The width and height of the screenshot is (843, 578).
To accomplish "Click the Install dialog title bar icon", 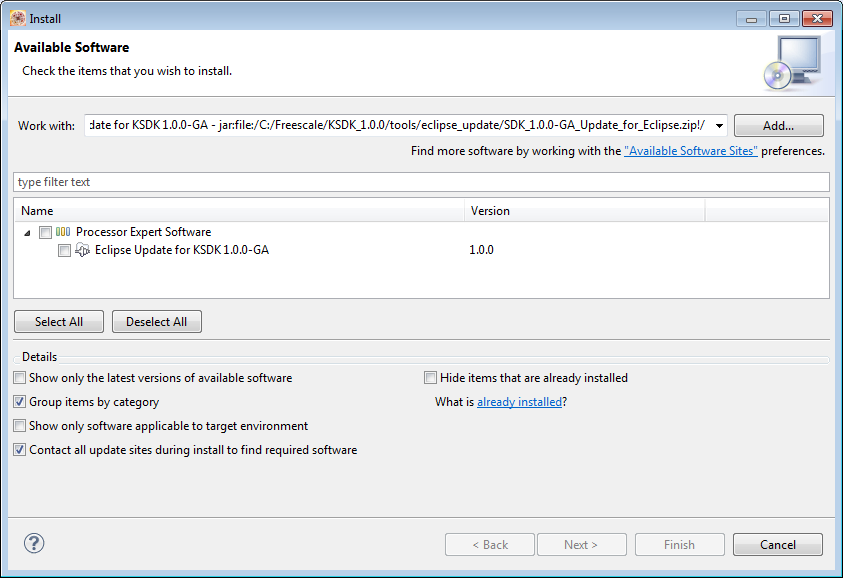I will tap(17, 18).
